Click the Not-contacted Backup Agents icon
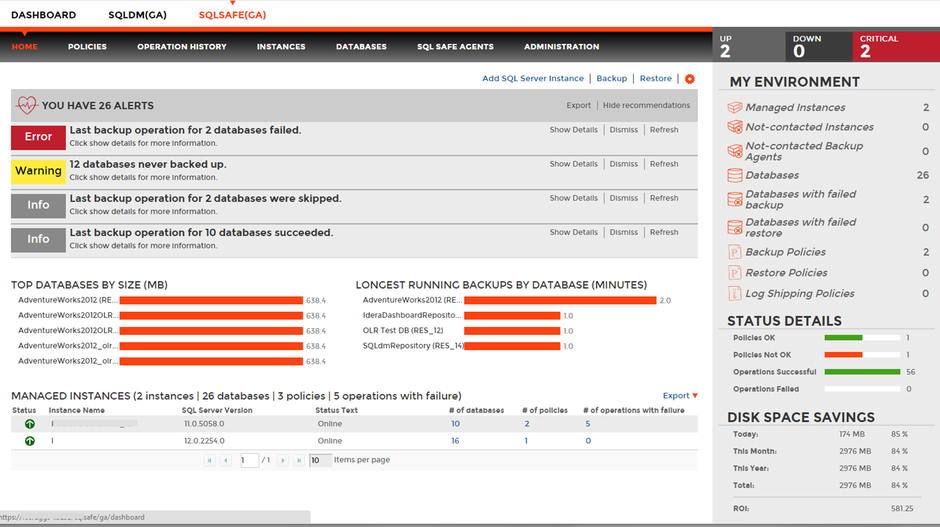 pyautogui.click(x=734, y=151)
